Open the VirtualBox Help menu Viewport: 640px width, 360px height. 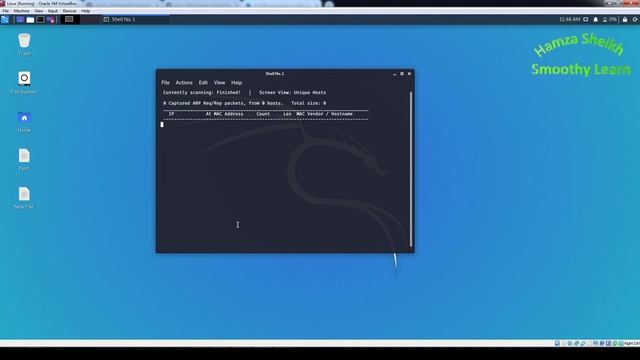pyautogui.click(x=85, y=11)
